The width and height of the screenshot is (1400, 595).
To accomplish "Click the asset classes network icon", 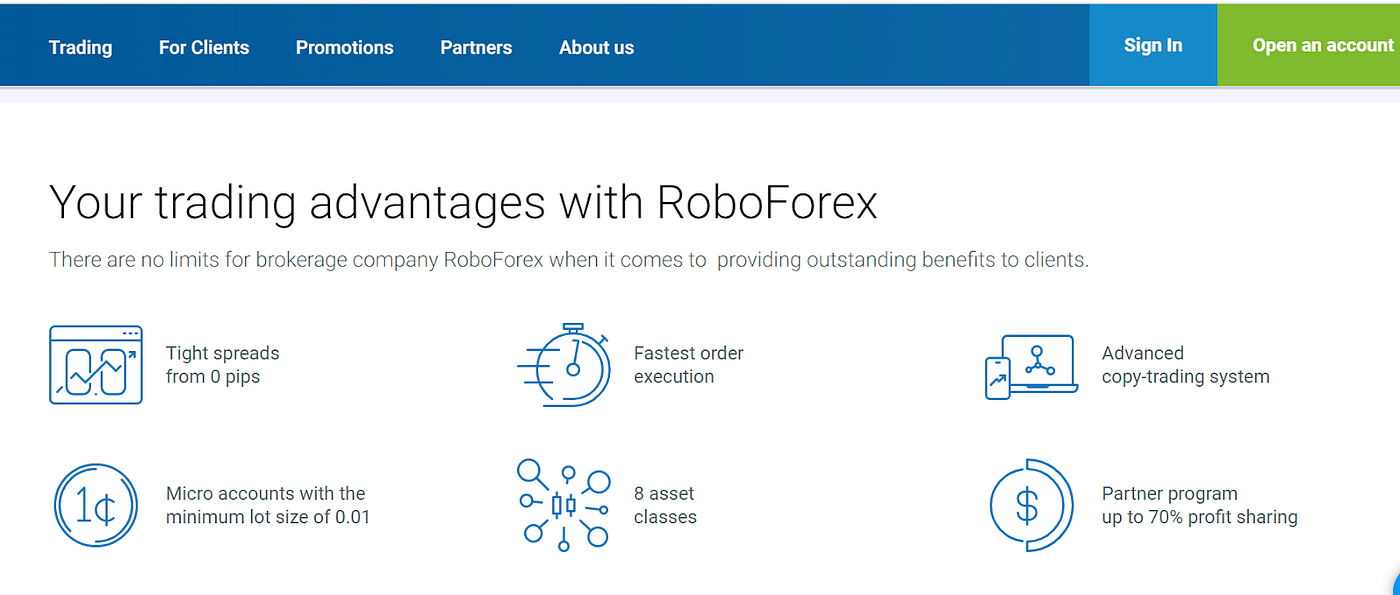I will pos(564,505).
